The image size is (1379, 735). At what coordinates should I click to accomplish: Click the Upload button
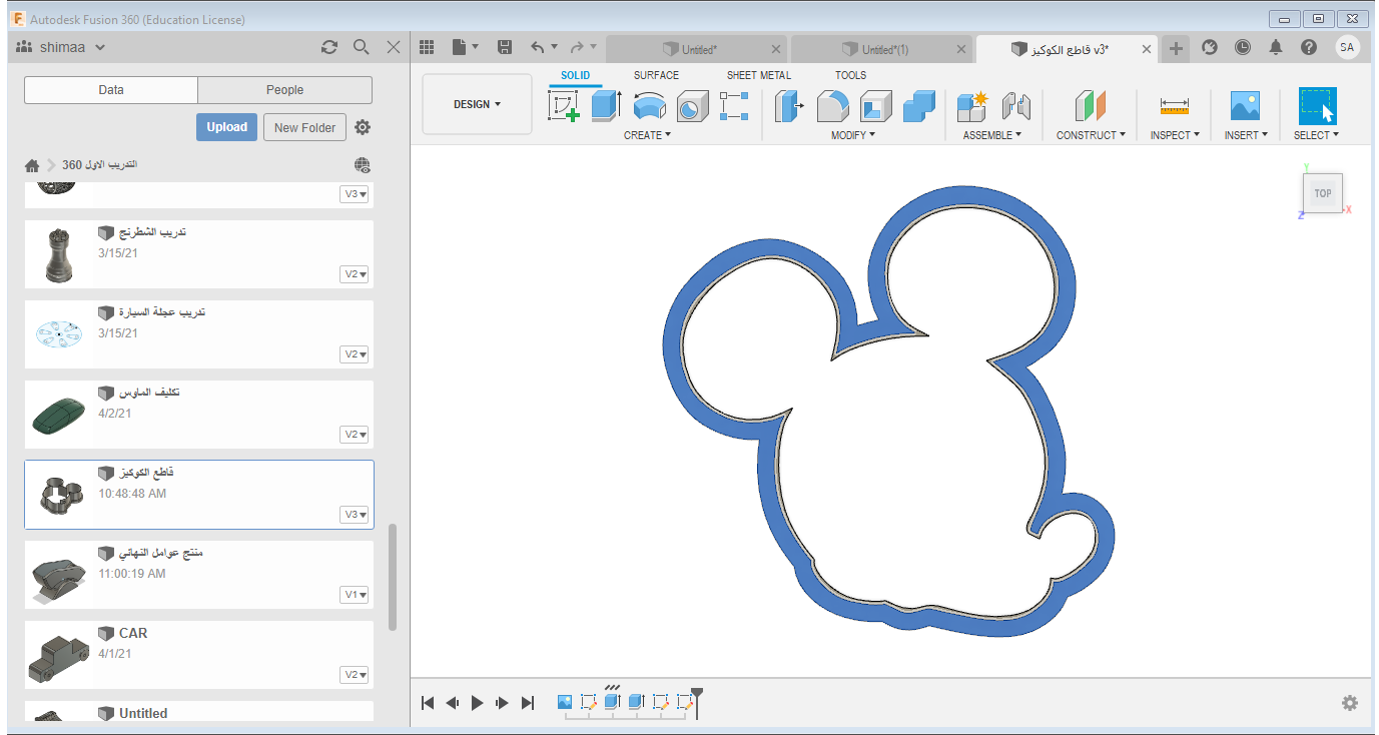tap(227, 127)
